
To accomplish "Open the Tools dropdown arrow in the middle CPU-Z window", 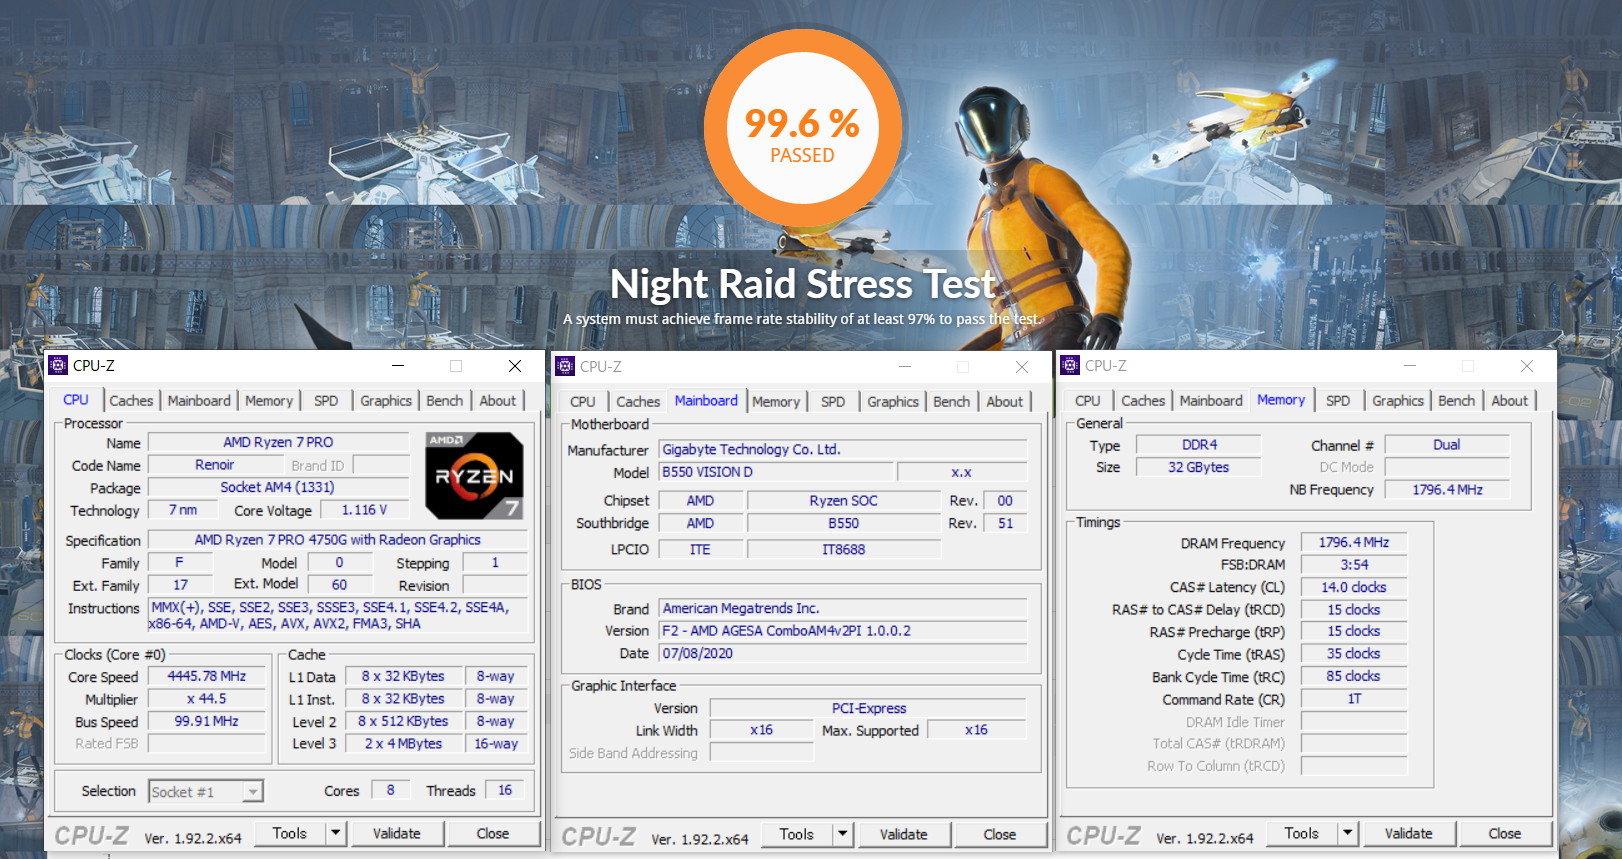I will click(843, 834).
